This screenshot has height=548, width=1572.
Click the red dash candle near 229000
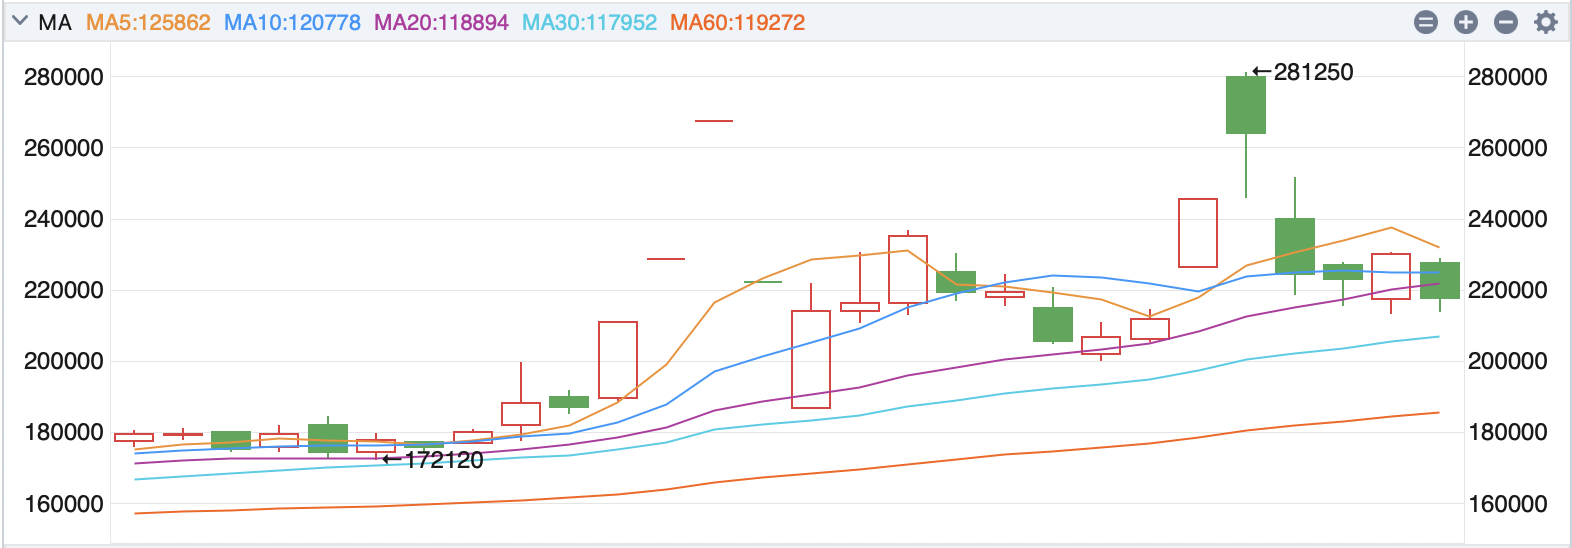pyautogui.click(x=666, y=259)
